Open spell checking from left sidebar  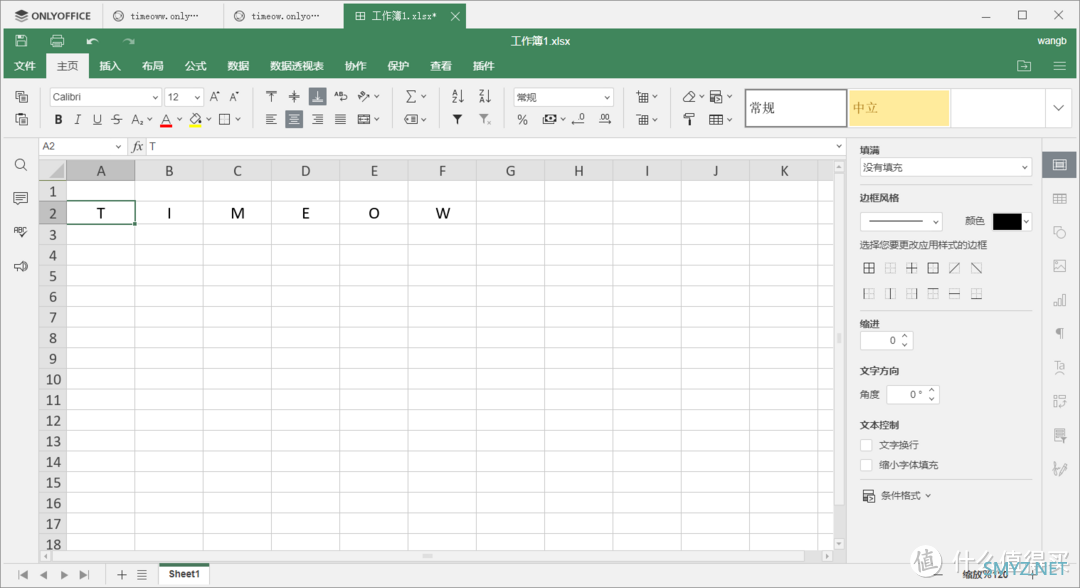click(21, 231)
